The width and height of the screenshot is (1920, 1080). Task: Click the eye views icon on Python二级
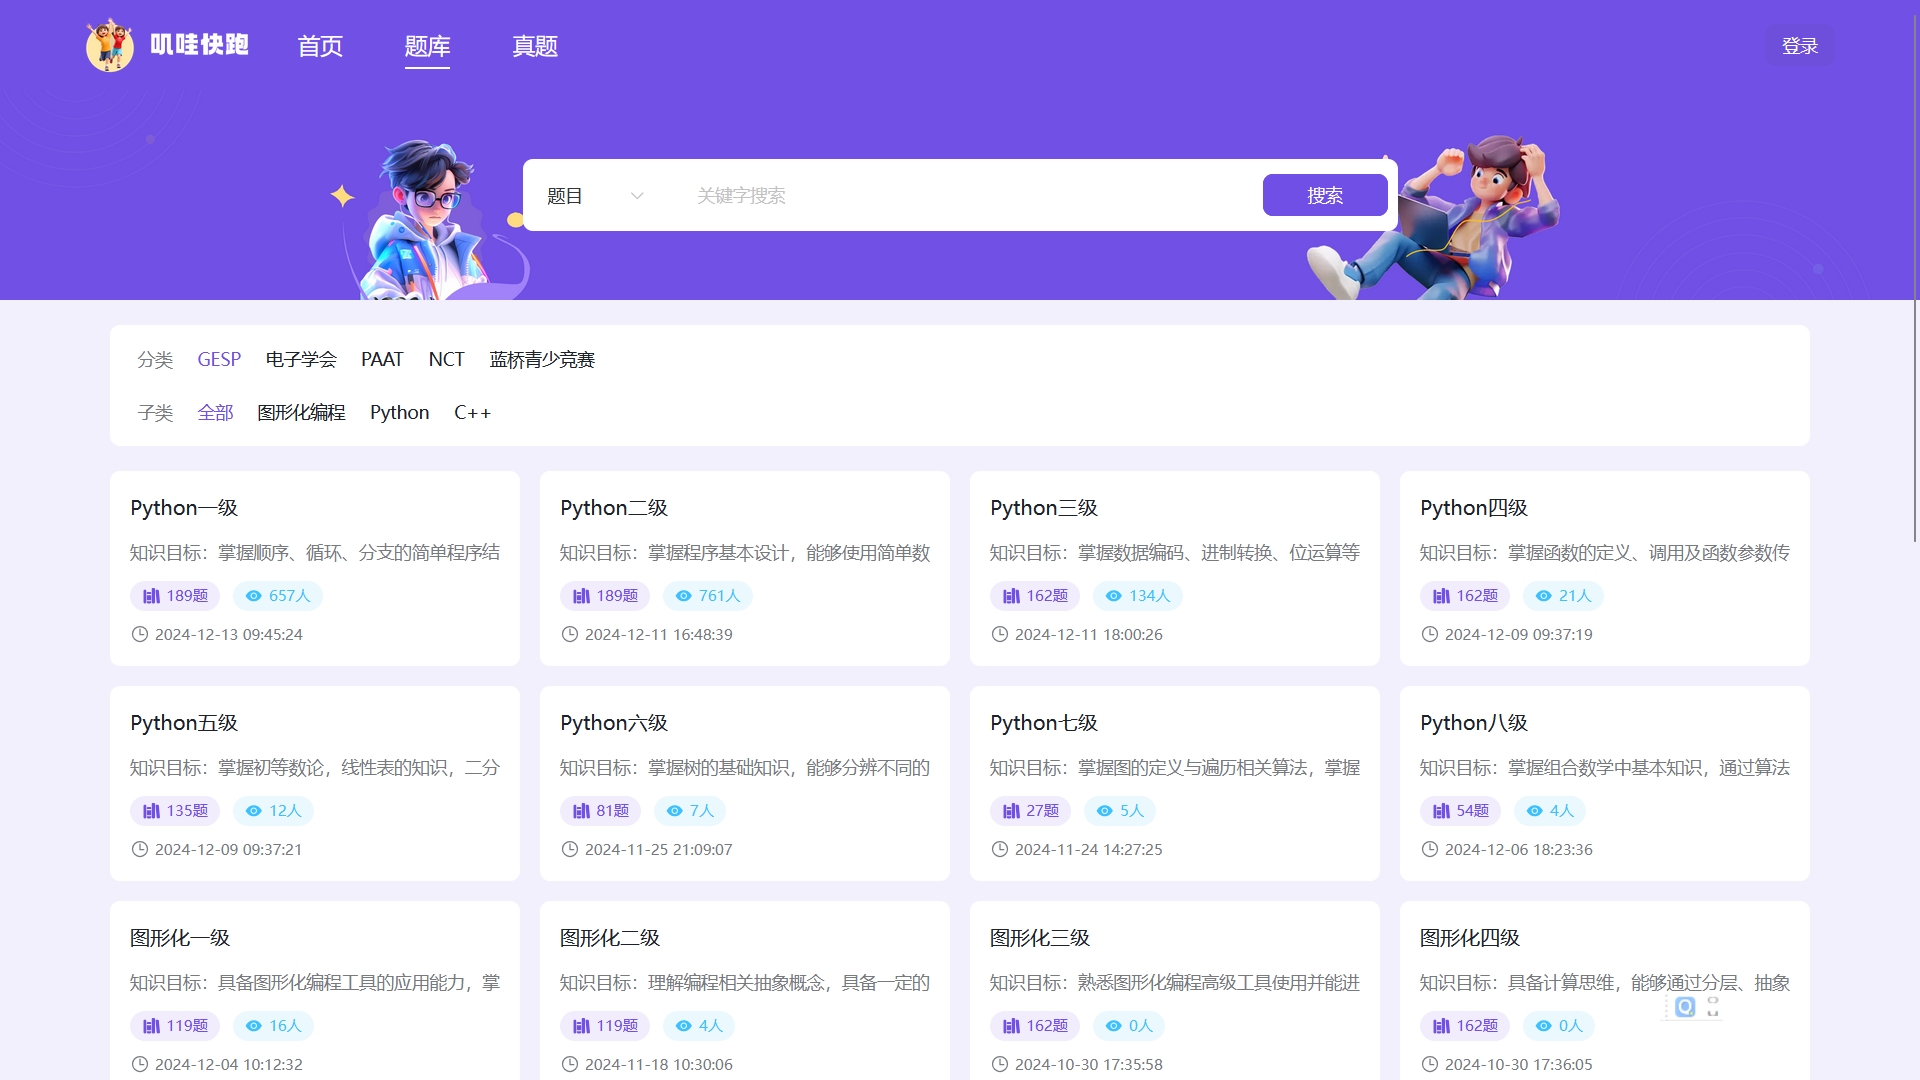click(x=684, y=596)
